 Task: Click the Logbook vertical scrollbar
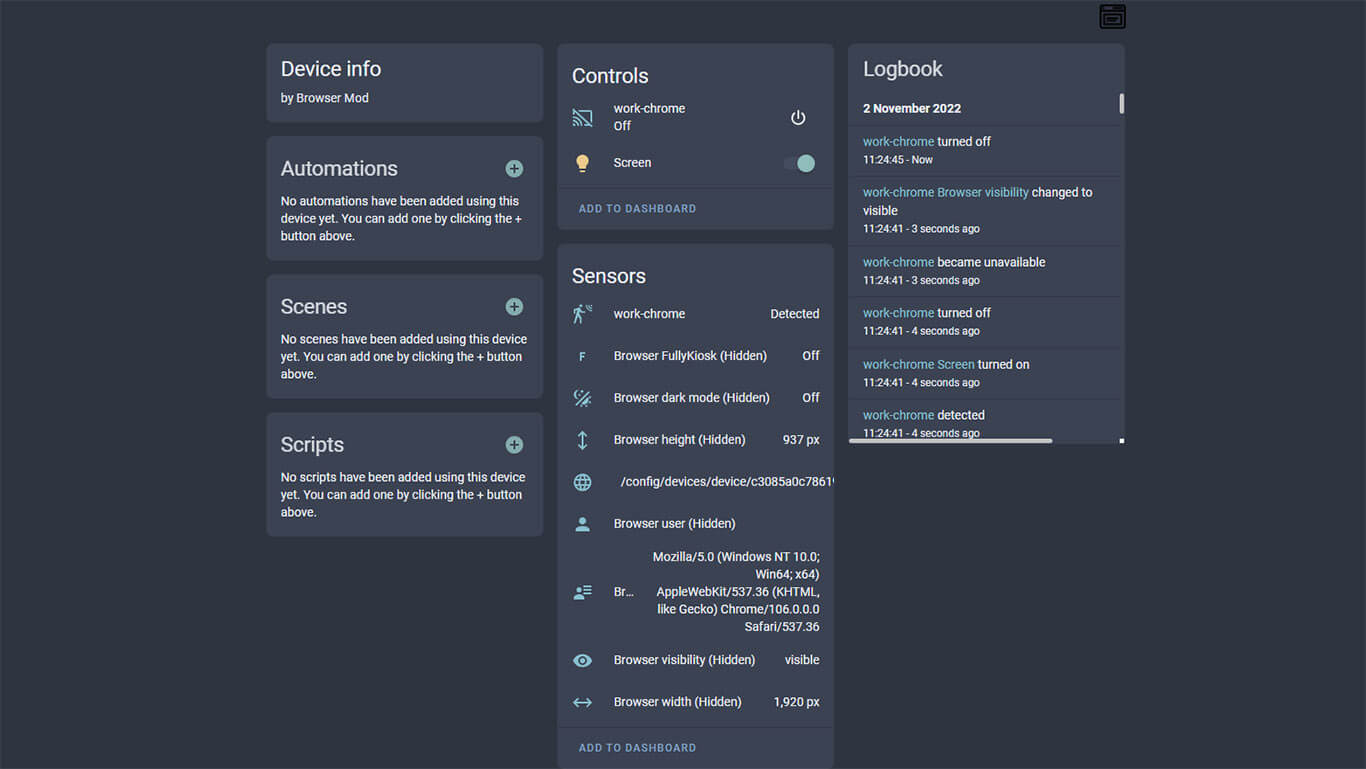point(1122,104)
